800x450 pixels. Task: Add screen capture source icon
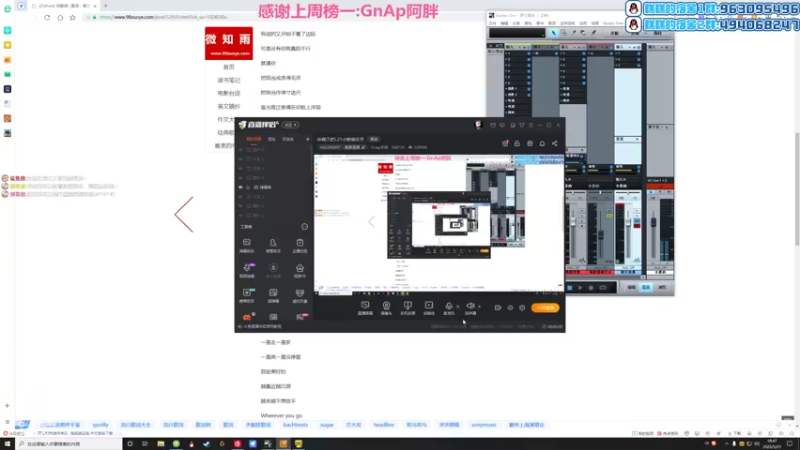[365, 306]
